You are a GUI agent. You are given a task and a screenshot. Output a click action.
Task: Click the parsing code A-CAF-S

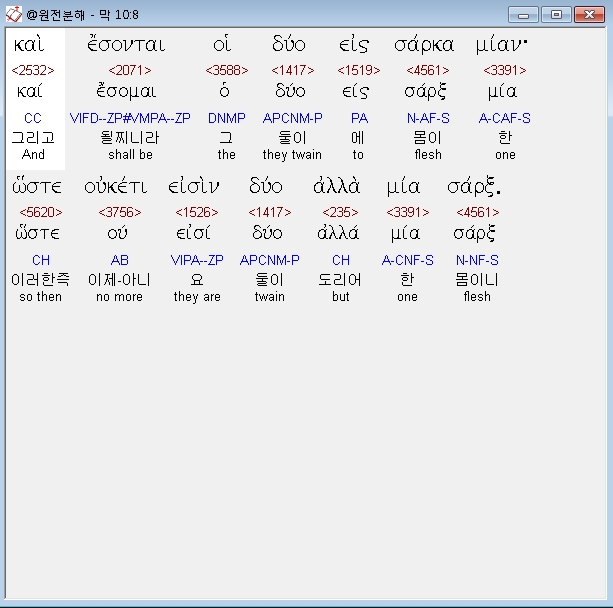point(505,118)
